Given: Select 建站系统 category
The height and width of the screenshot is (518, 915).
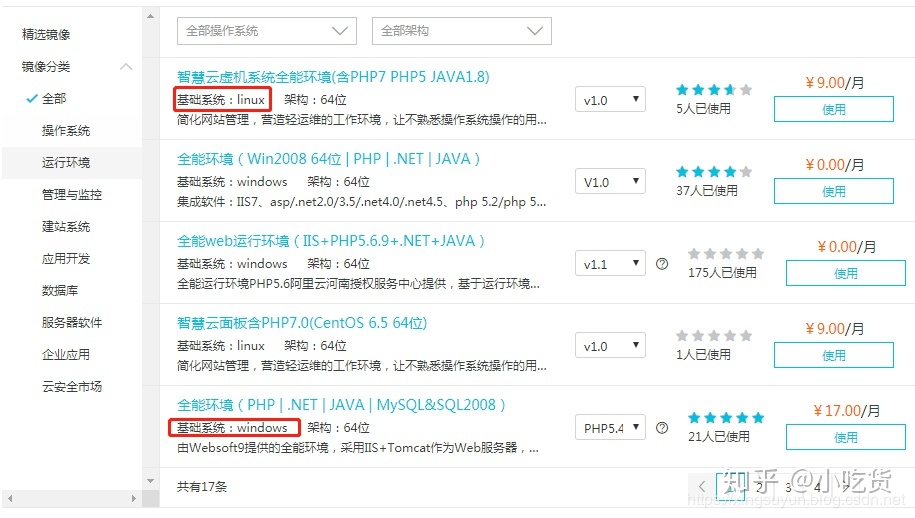Looking at the screenshot, I should [x=66, y=227].
